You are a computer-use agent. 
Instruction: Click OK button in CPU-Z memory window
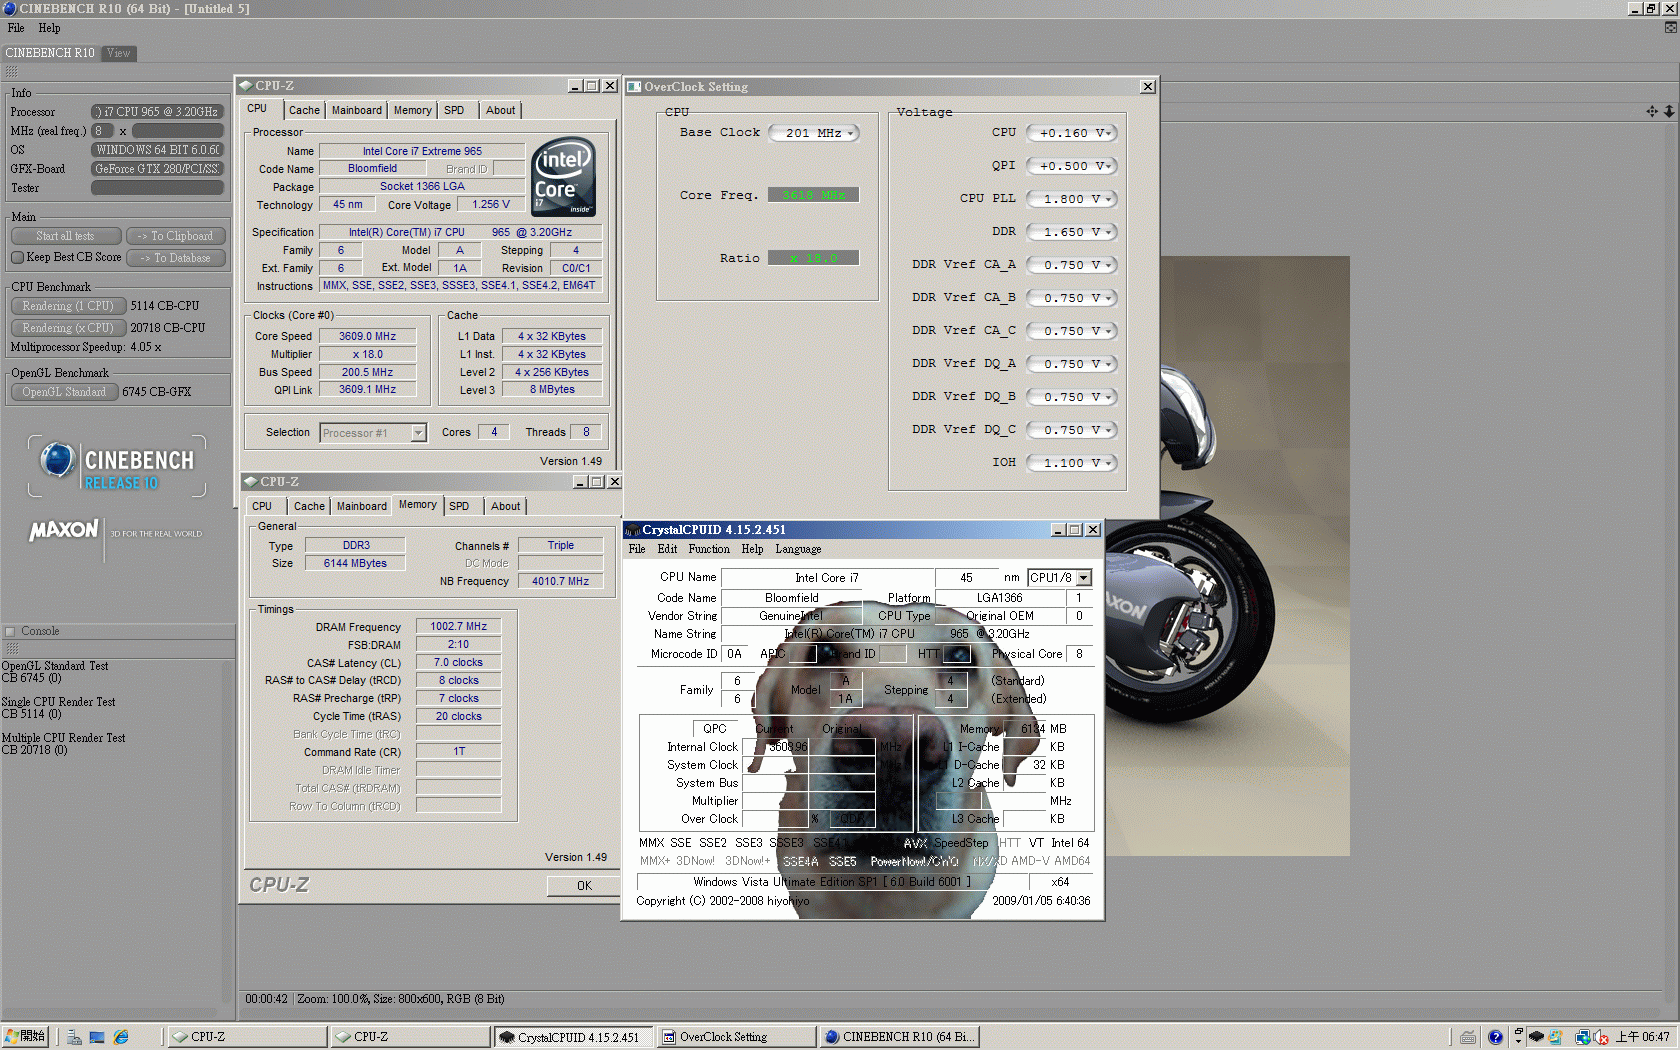584,886
